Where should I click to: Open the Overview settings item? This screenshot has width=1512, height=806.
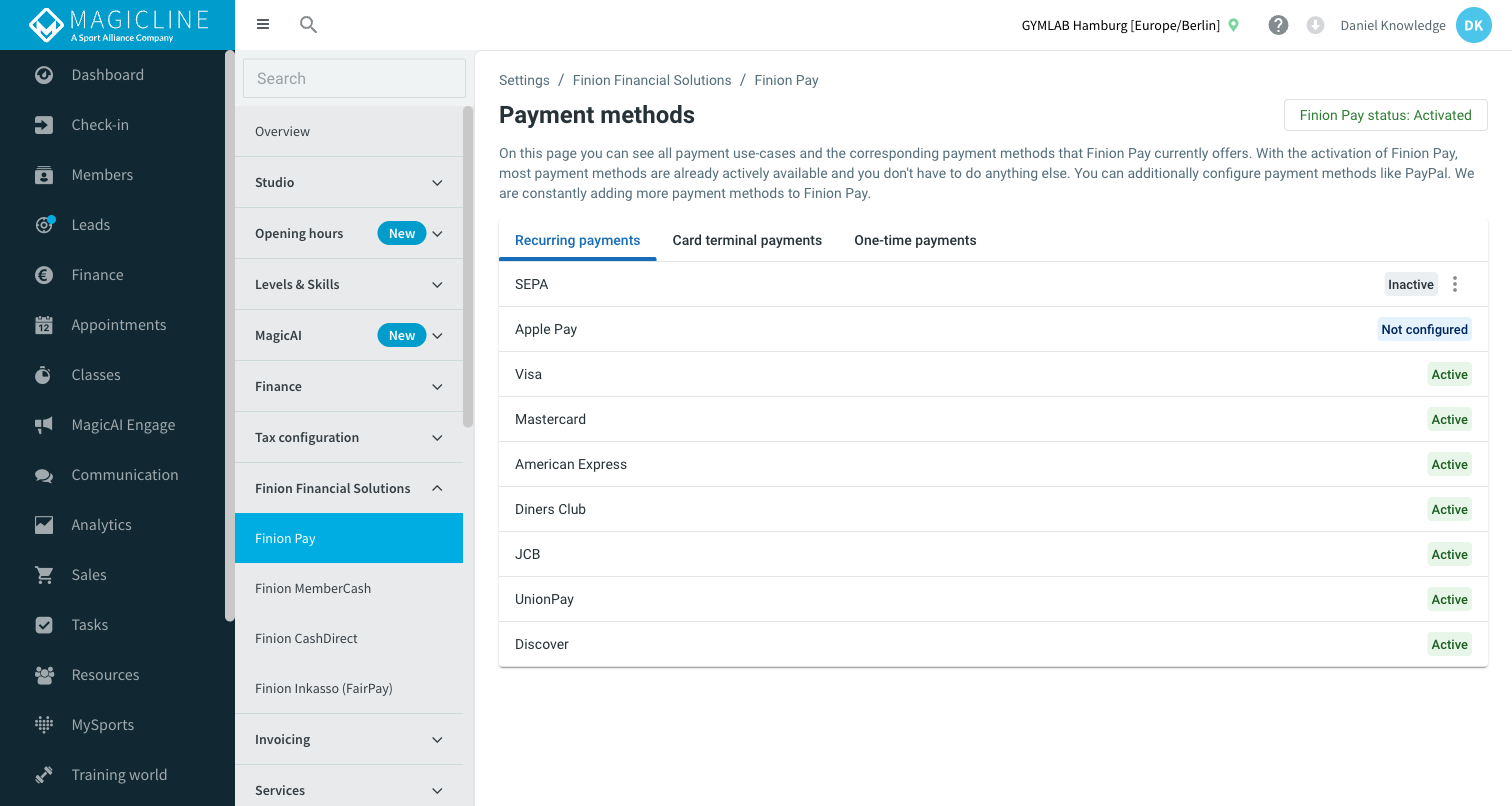[x=349, y=131]
